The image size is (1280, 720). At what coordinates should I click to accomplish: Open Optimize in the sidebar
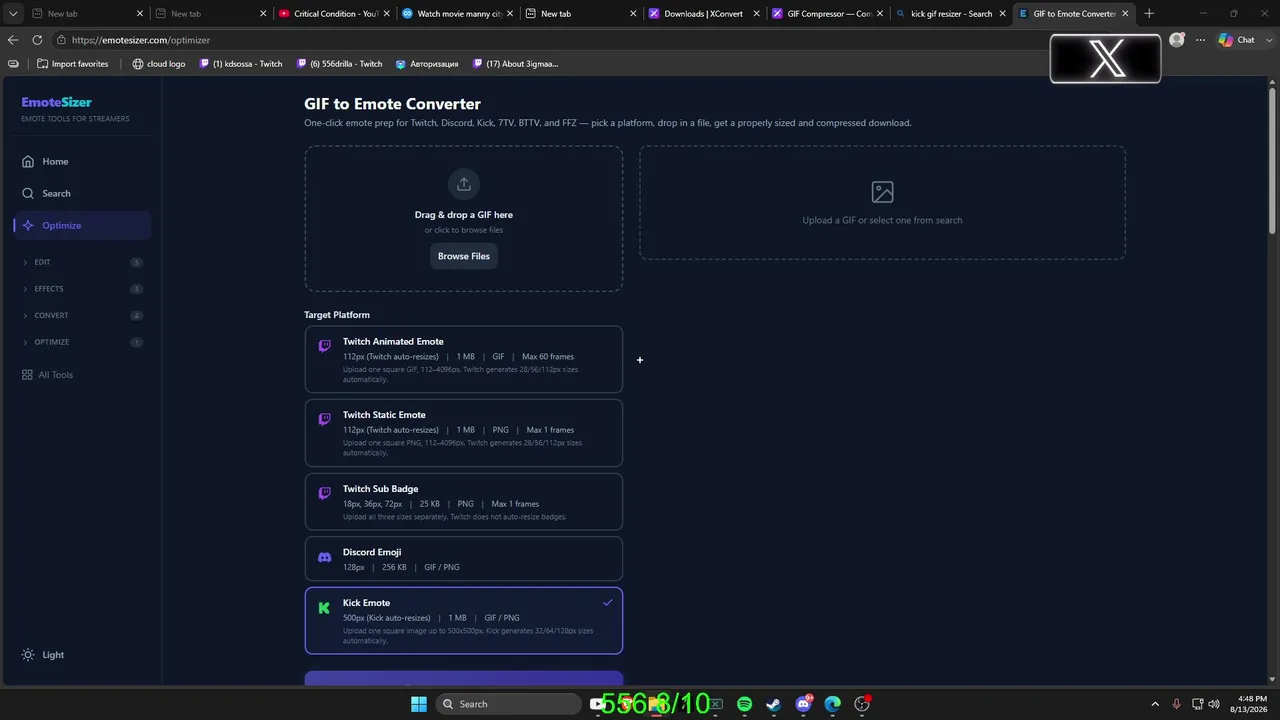pyautogui.click(x=82, y=225)
